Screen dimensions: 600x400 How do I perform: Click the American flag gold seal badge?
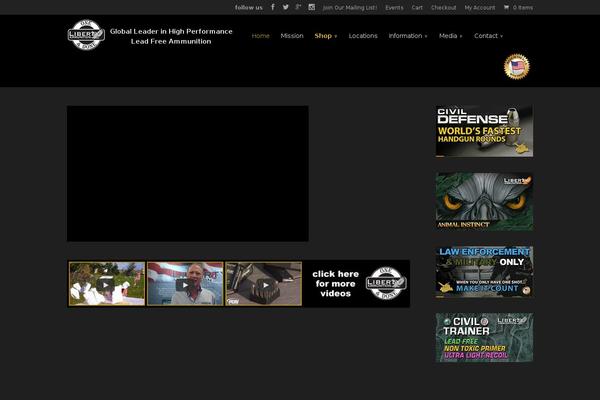tap(517, 67)
